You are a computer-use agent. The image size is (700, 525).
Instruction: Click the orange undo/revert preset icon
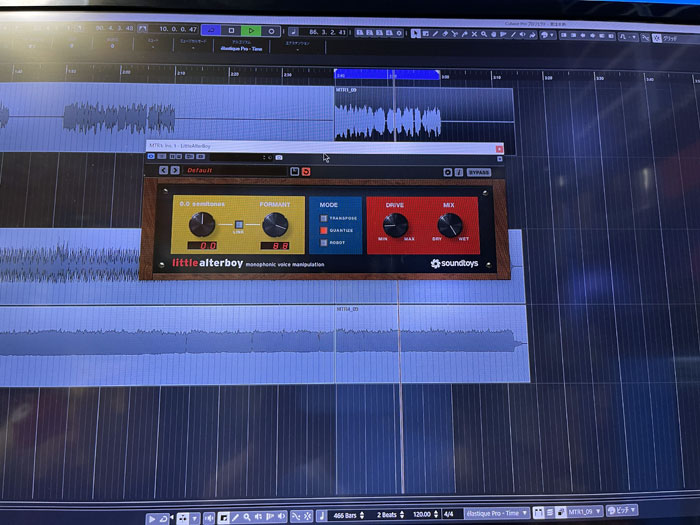(306, 172)
